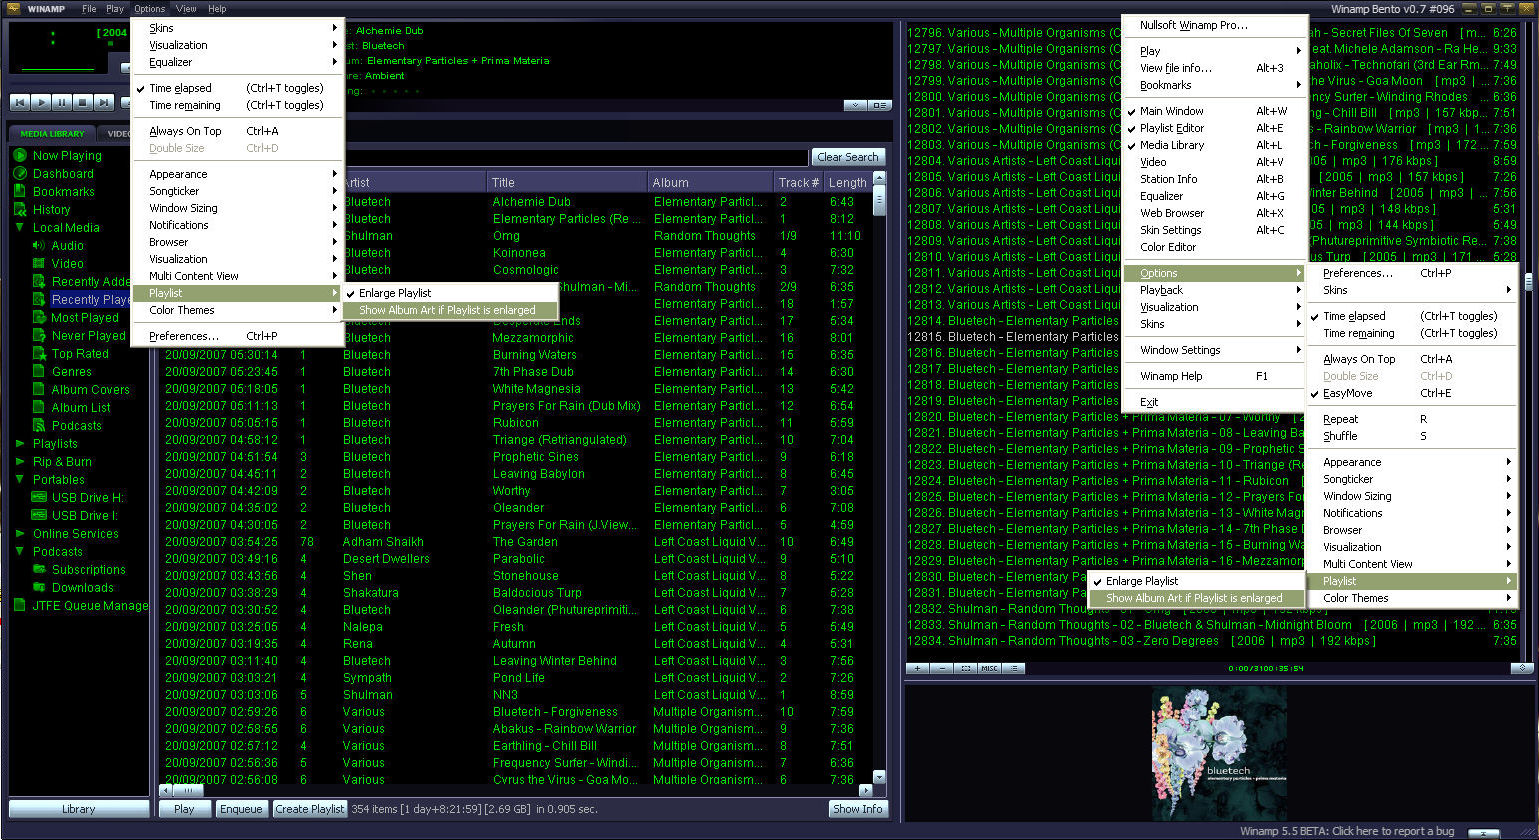Expand the Playlists tree node
The height and width of the screenshot is (840, 1539).
pos(20,444)
